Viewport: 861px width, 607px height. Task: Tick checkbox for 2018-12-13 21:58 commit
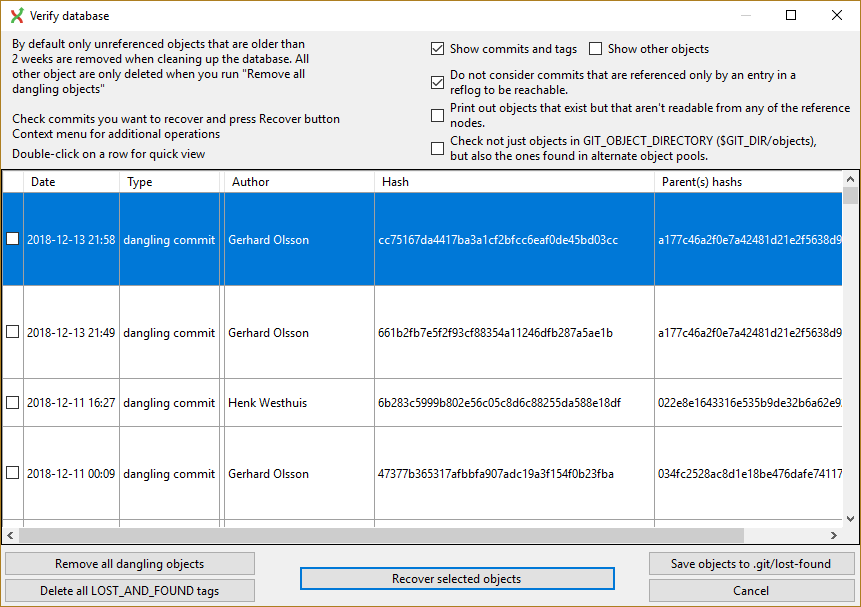coord(13,238)
